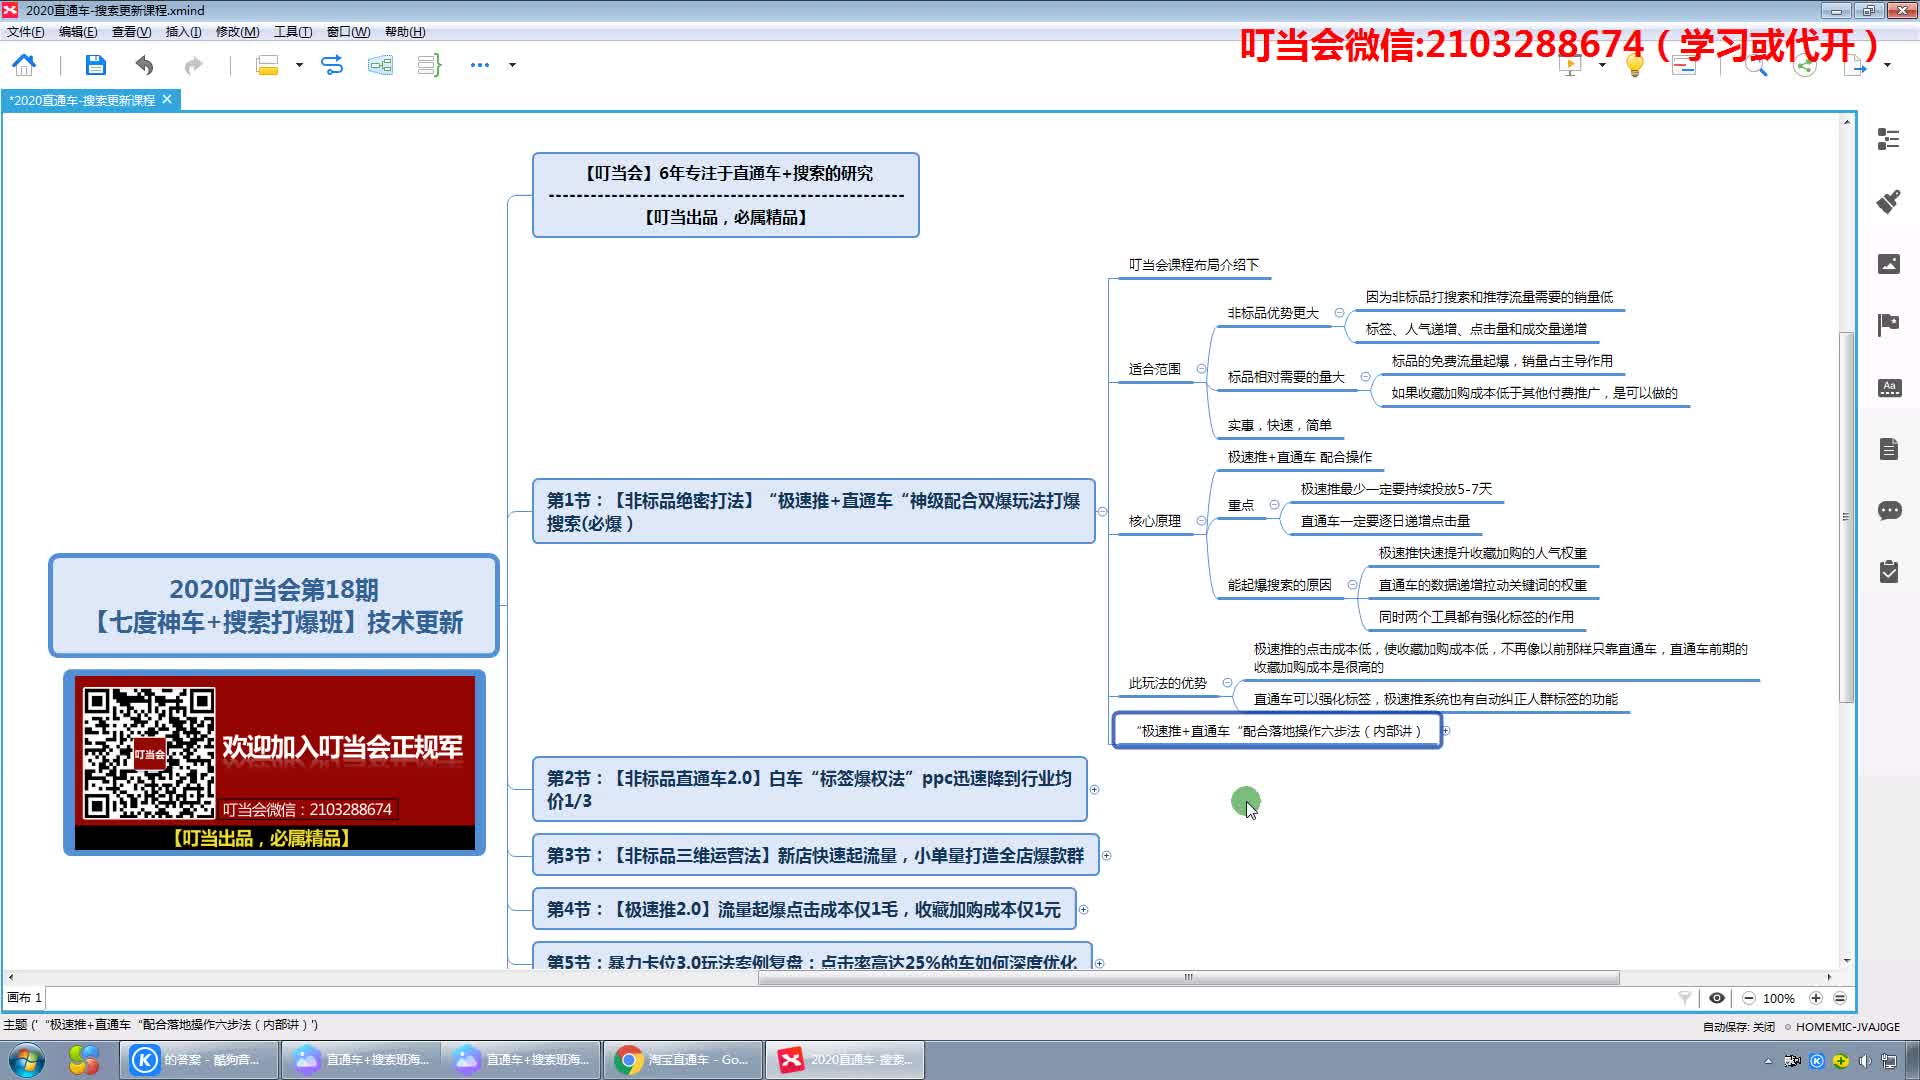
Task: Open the 帮助(H) menu
Action: click(x=405, y=32)
